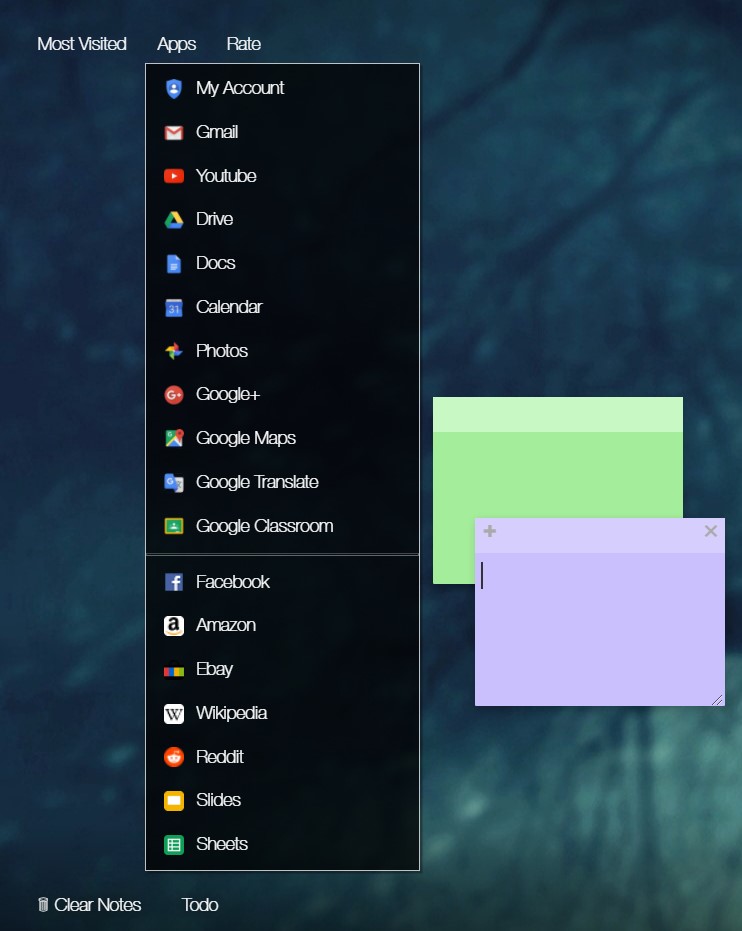
Task: Open Google Translate text entry
Action: 257,482
